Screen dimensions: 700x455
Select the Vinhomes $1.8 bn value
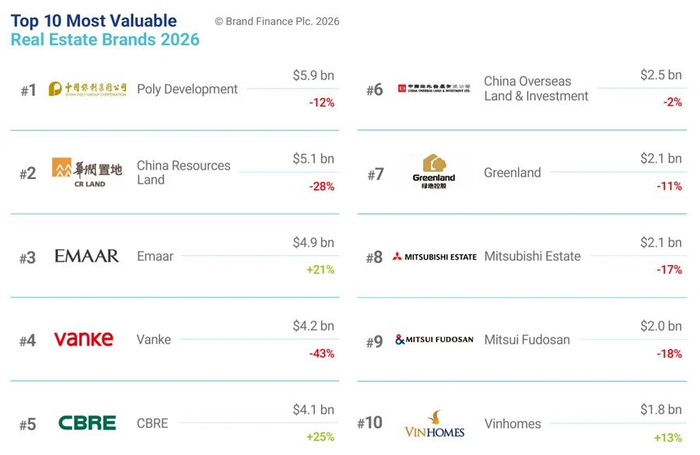point(661,409)
